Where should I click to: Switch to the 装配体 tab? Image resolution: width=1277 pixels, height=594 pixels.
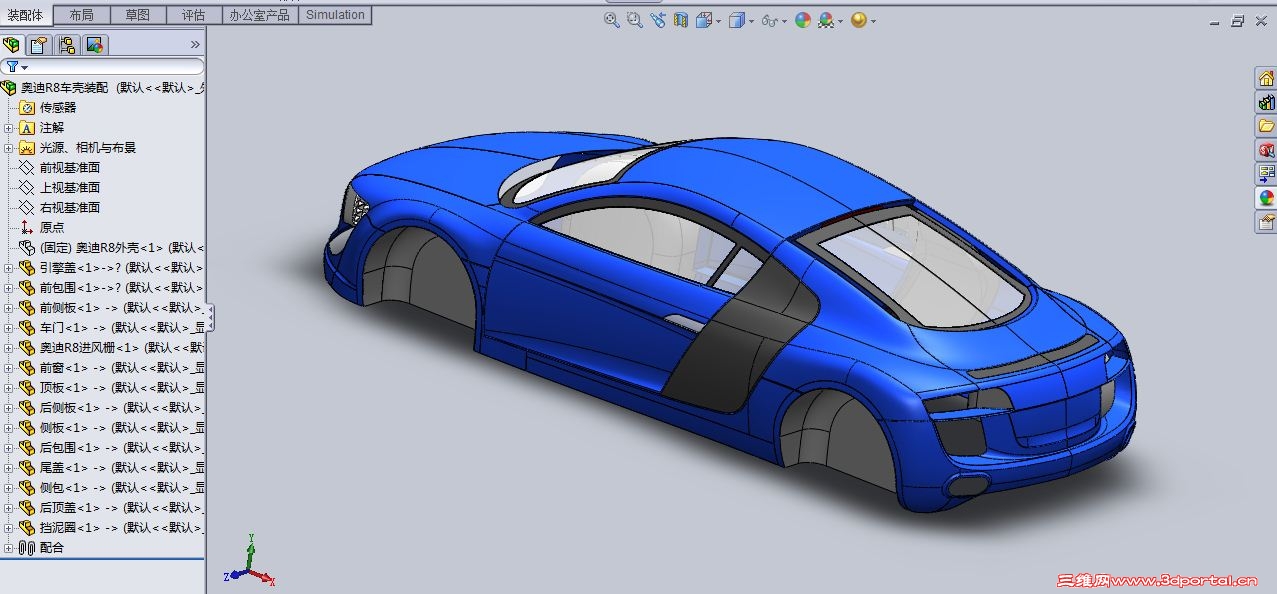tap(25, 15)
